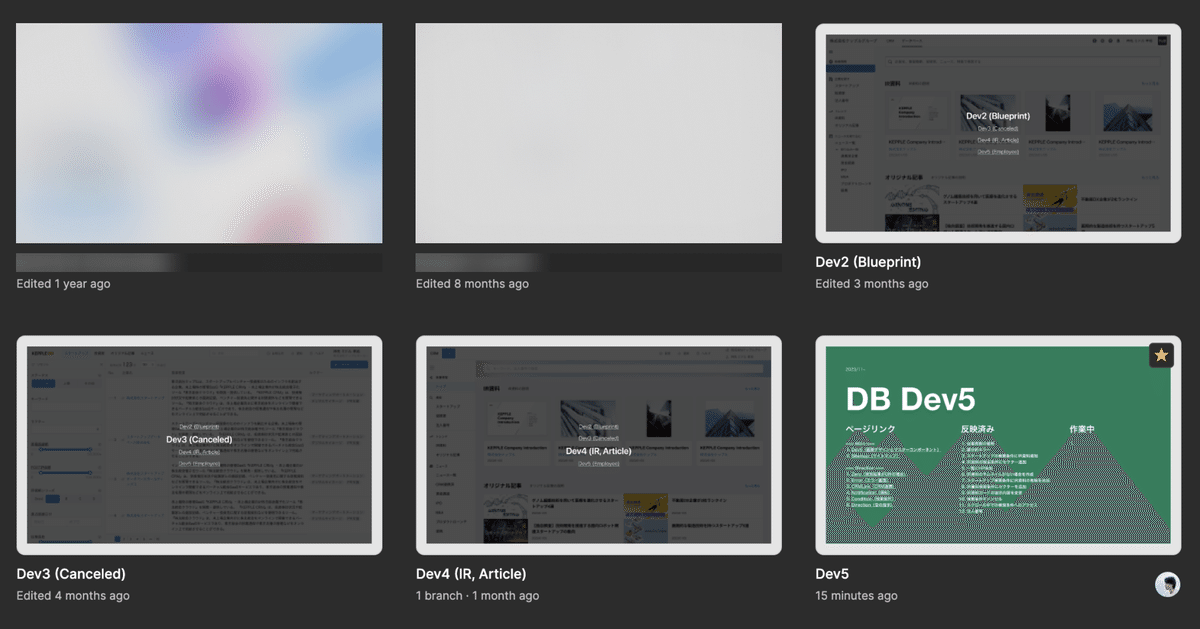Toggle the star favorite icon on Dev5
This screenshot has height=629, width=1200.
coord(1161,355)
